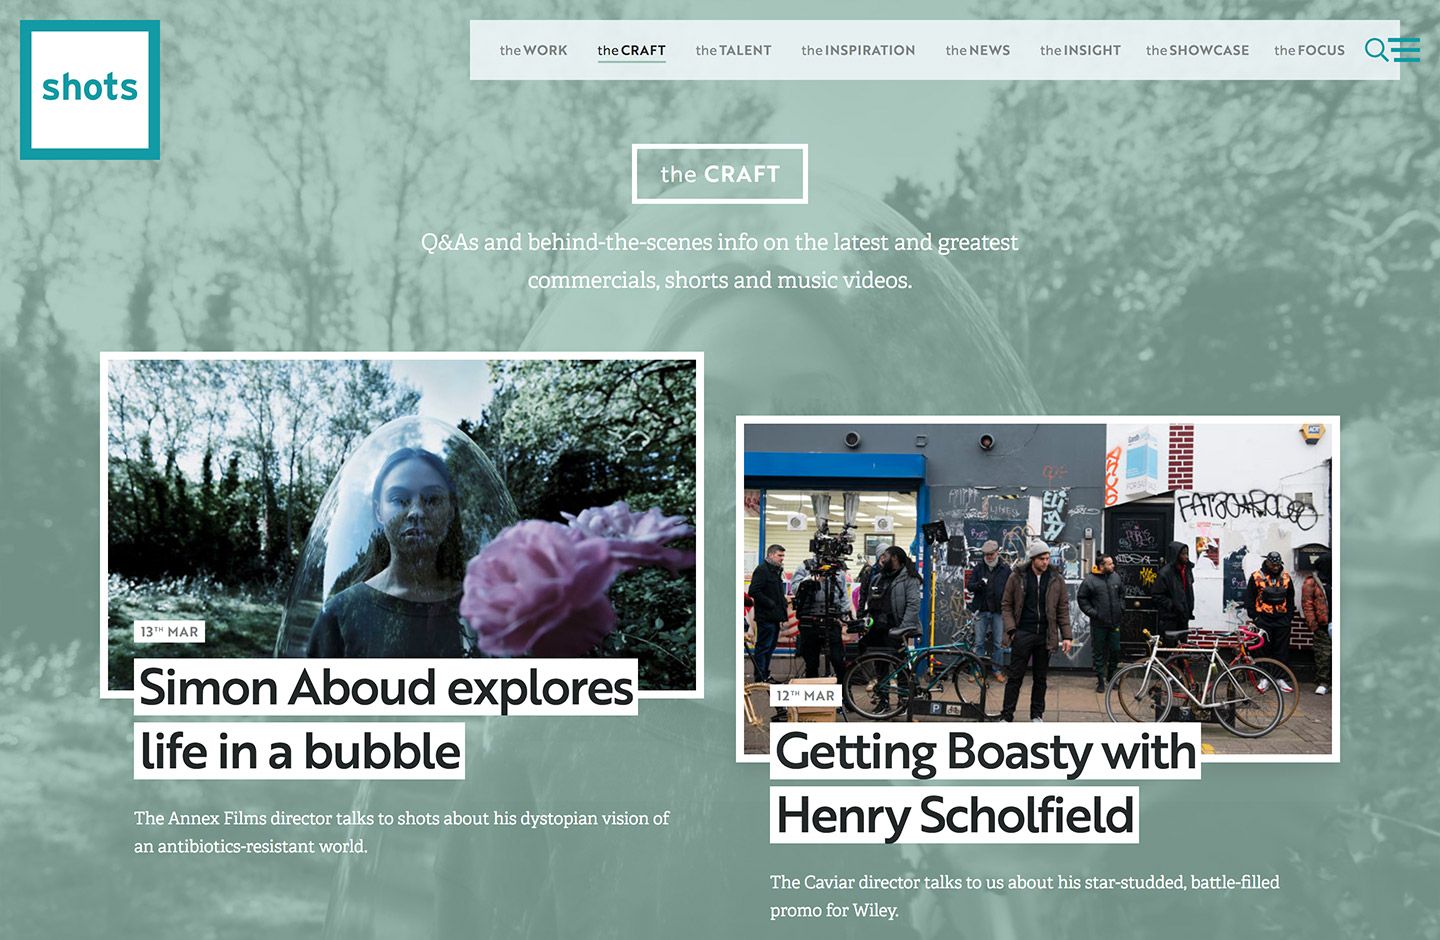Click the Caviar director summary text

1025,896
